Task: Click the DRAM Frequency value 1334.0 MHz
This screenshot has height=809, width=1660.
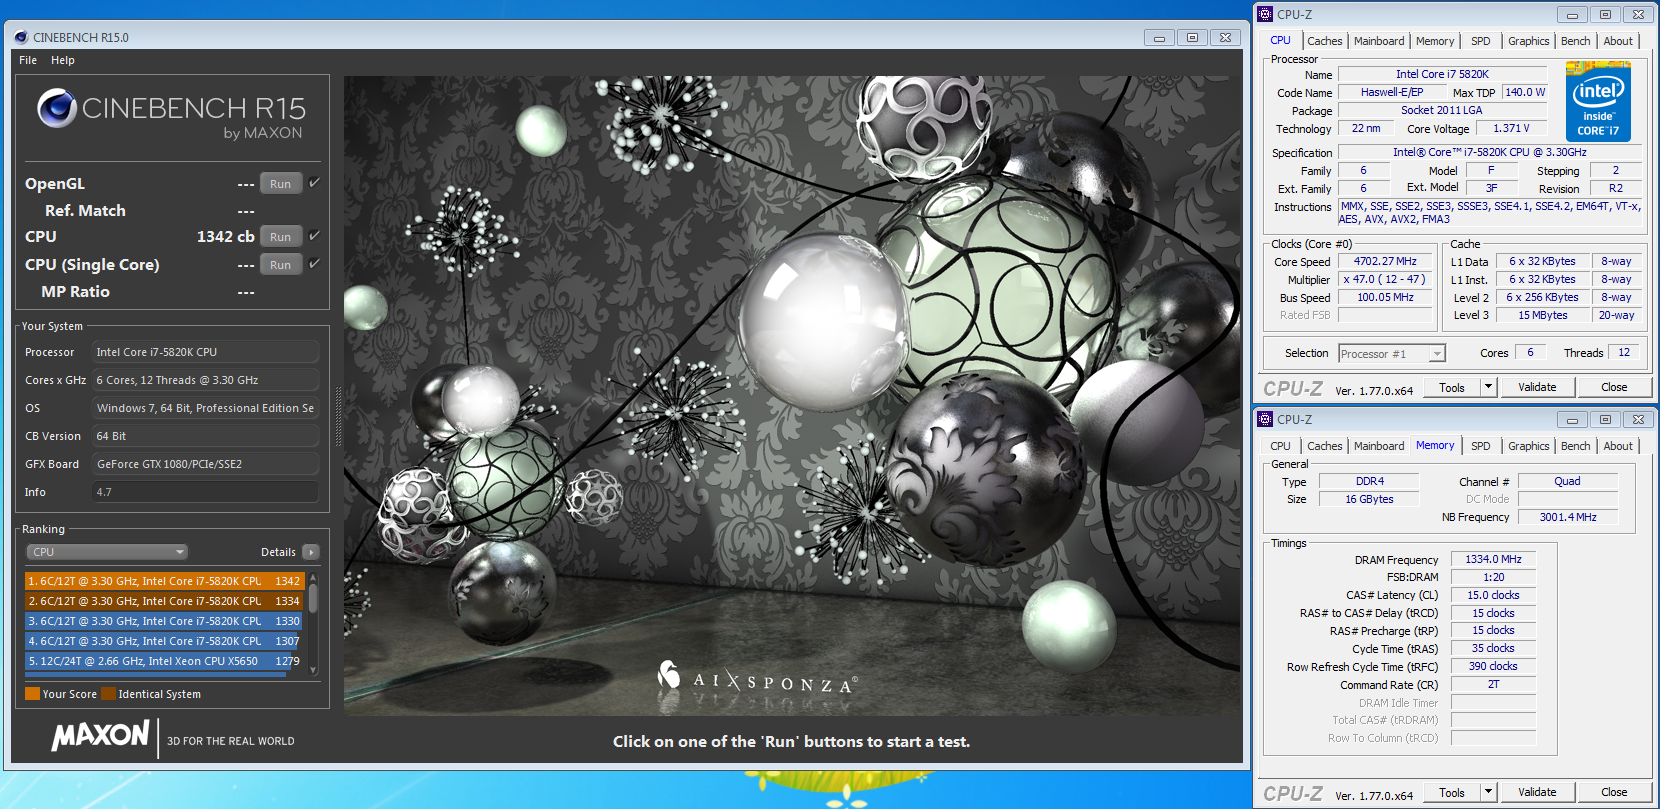Action: point(1493,559)
